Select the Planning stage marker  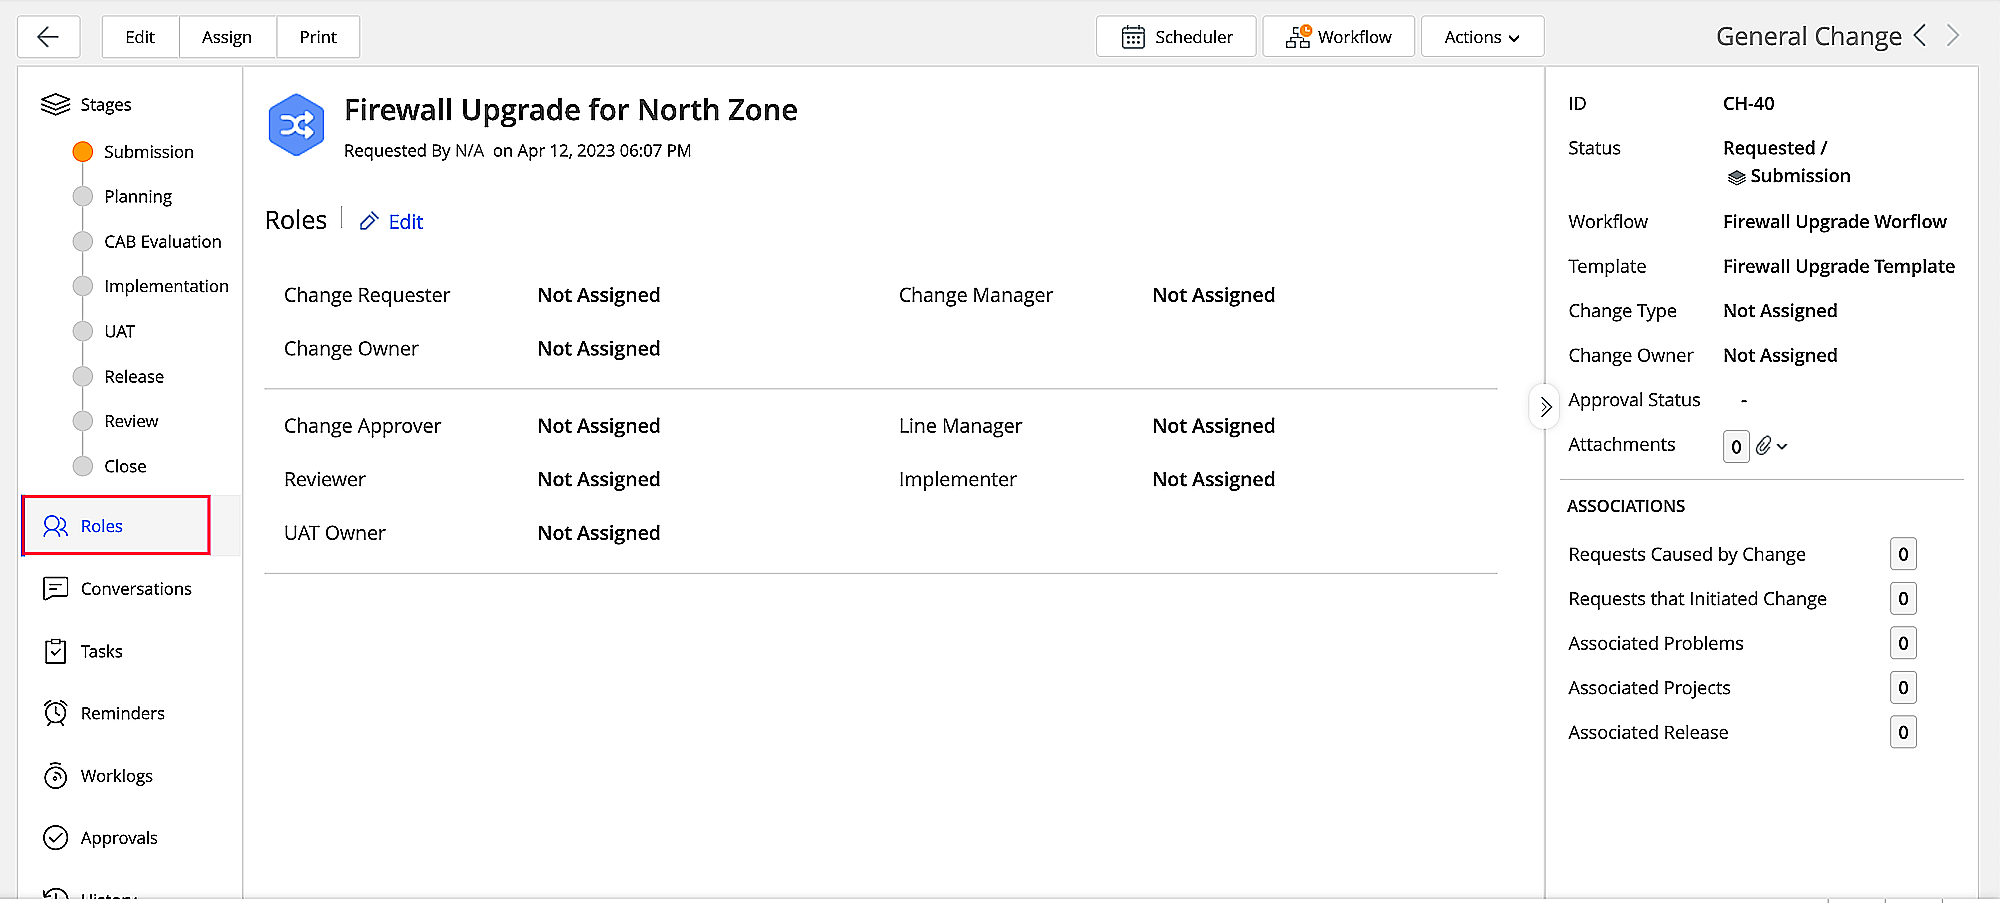pyautogui.click(x=83, y=197)
